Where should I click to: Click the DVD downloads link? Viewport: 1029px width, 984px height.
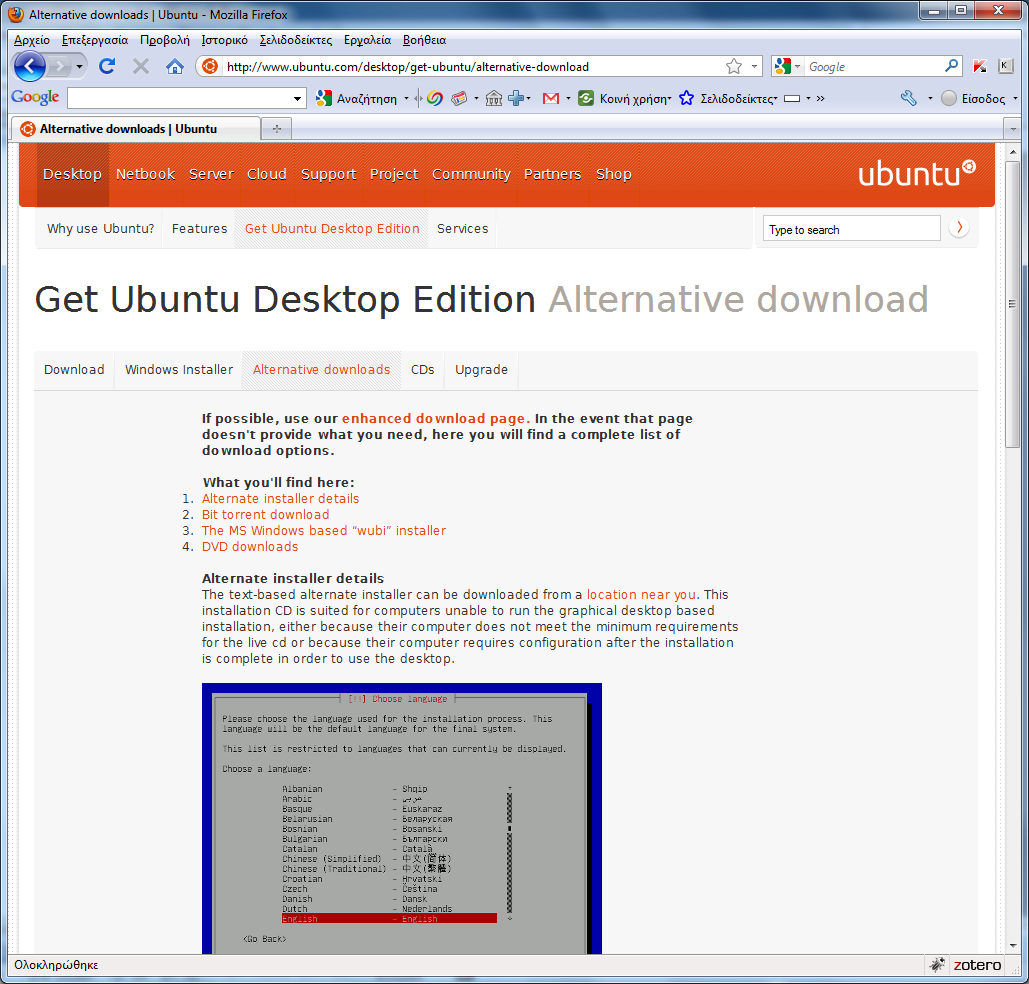(249, 546)
